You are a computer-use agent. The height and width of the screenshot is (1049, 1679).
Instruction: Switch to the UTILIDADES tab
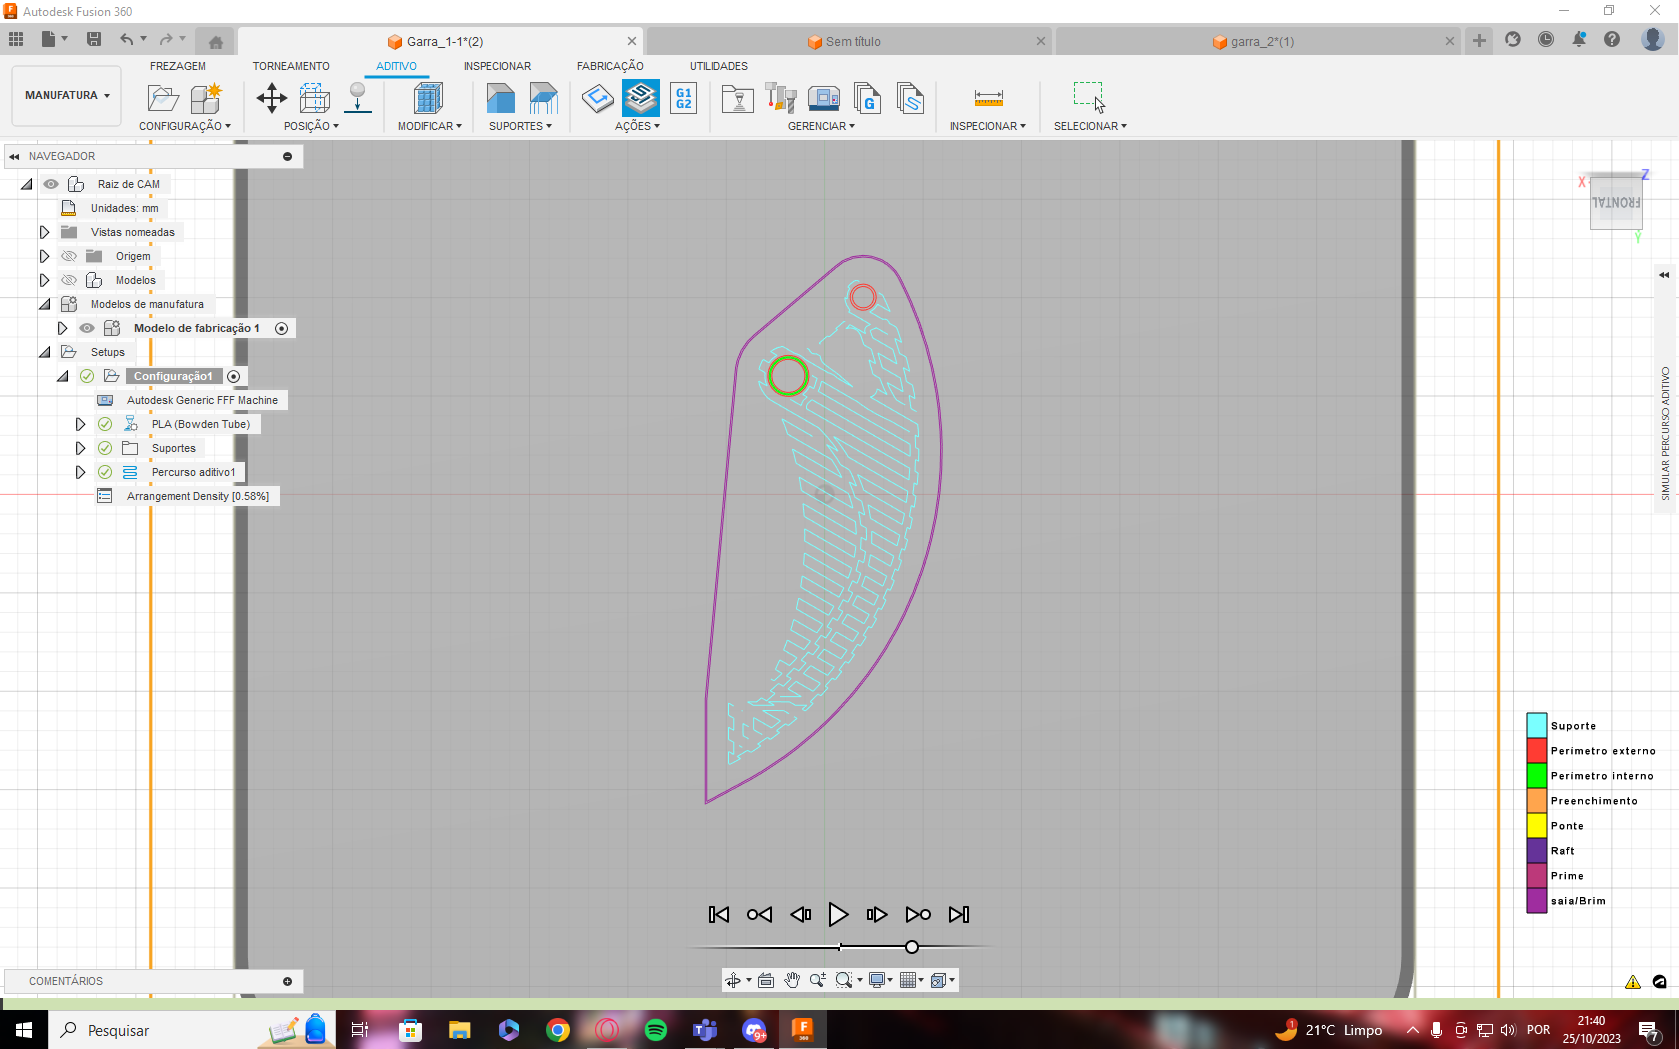718,66
